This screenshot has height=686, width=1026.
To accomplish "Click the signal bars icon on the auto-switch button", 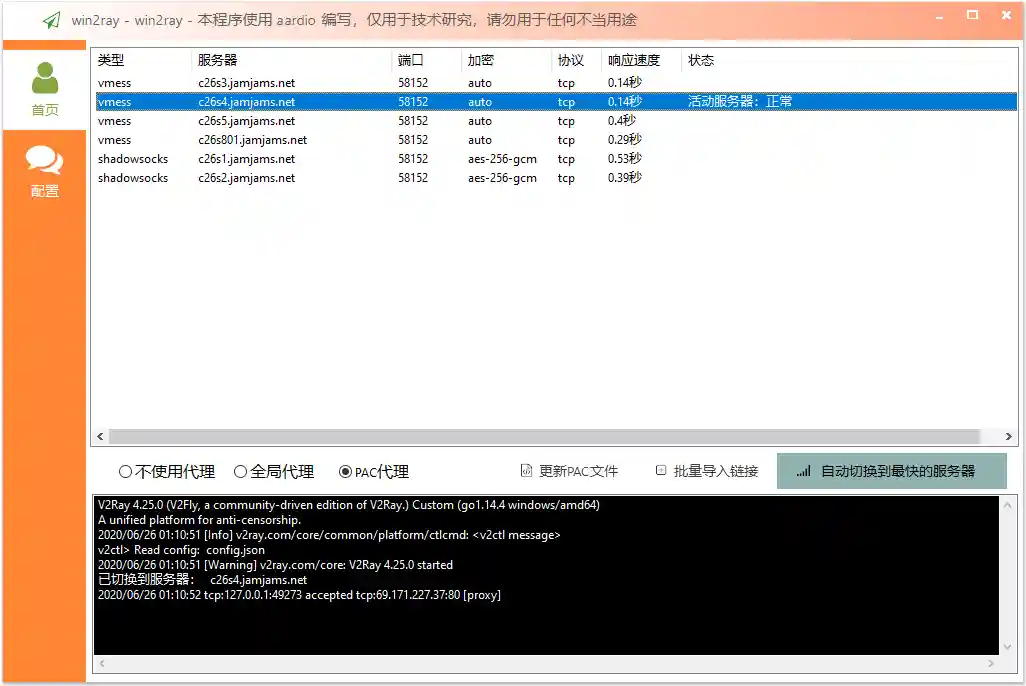I will [804, 471].
